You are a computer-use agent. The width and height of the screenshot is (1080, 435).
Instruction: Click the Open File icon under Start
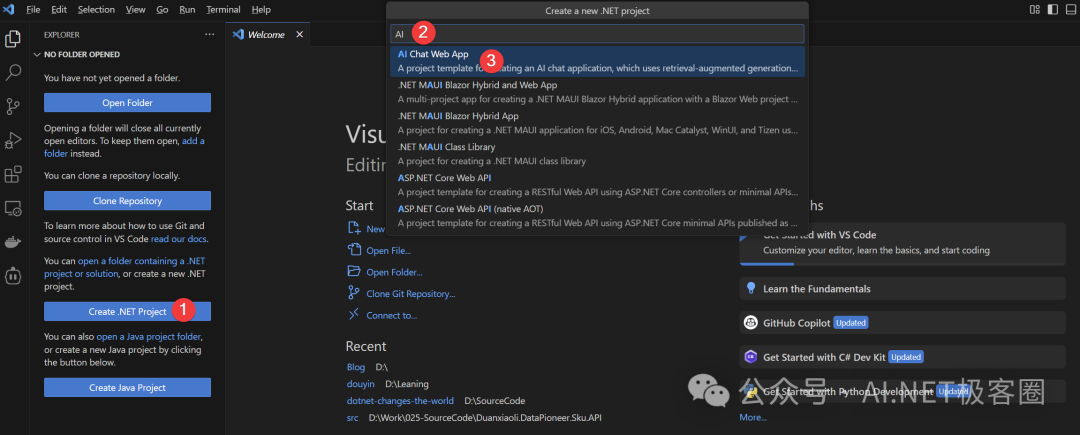[354, 250]
